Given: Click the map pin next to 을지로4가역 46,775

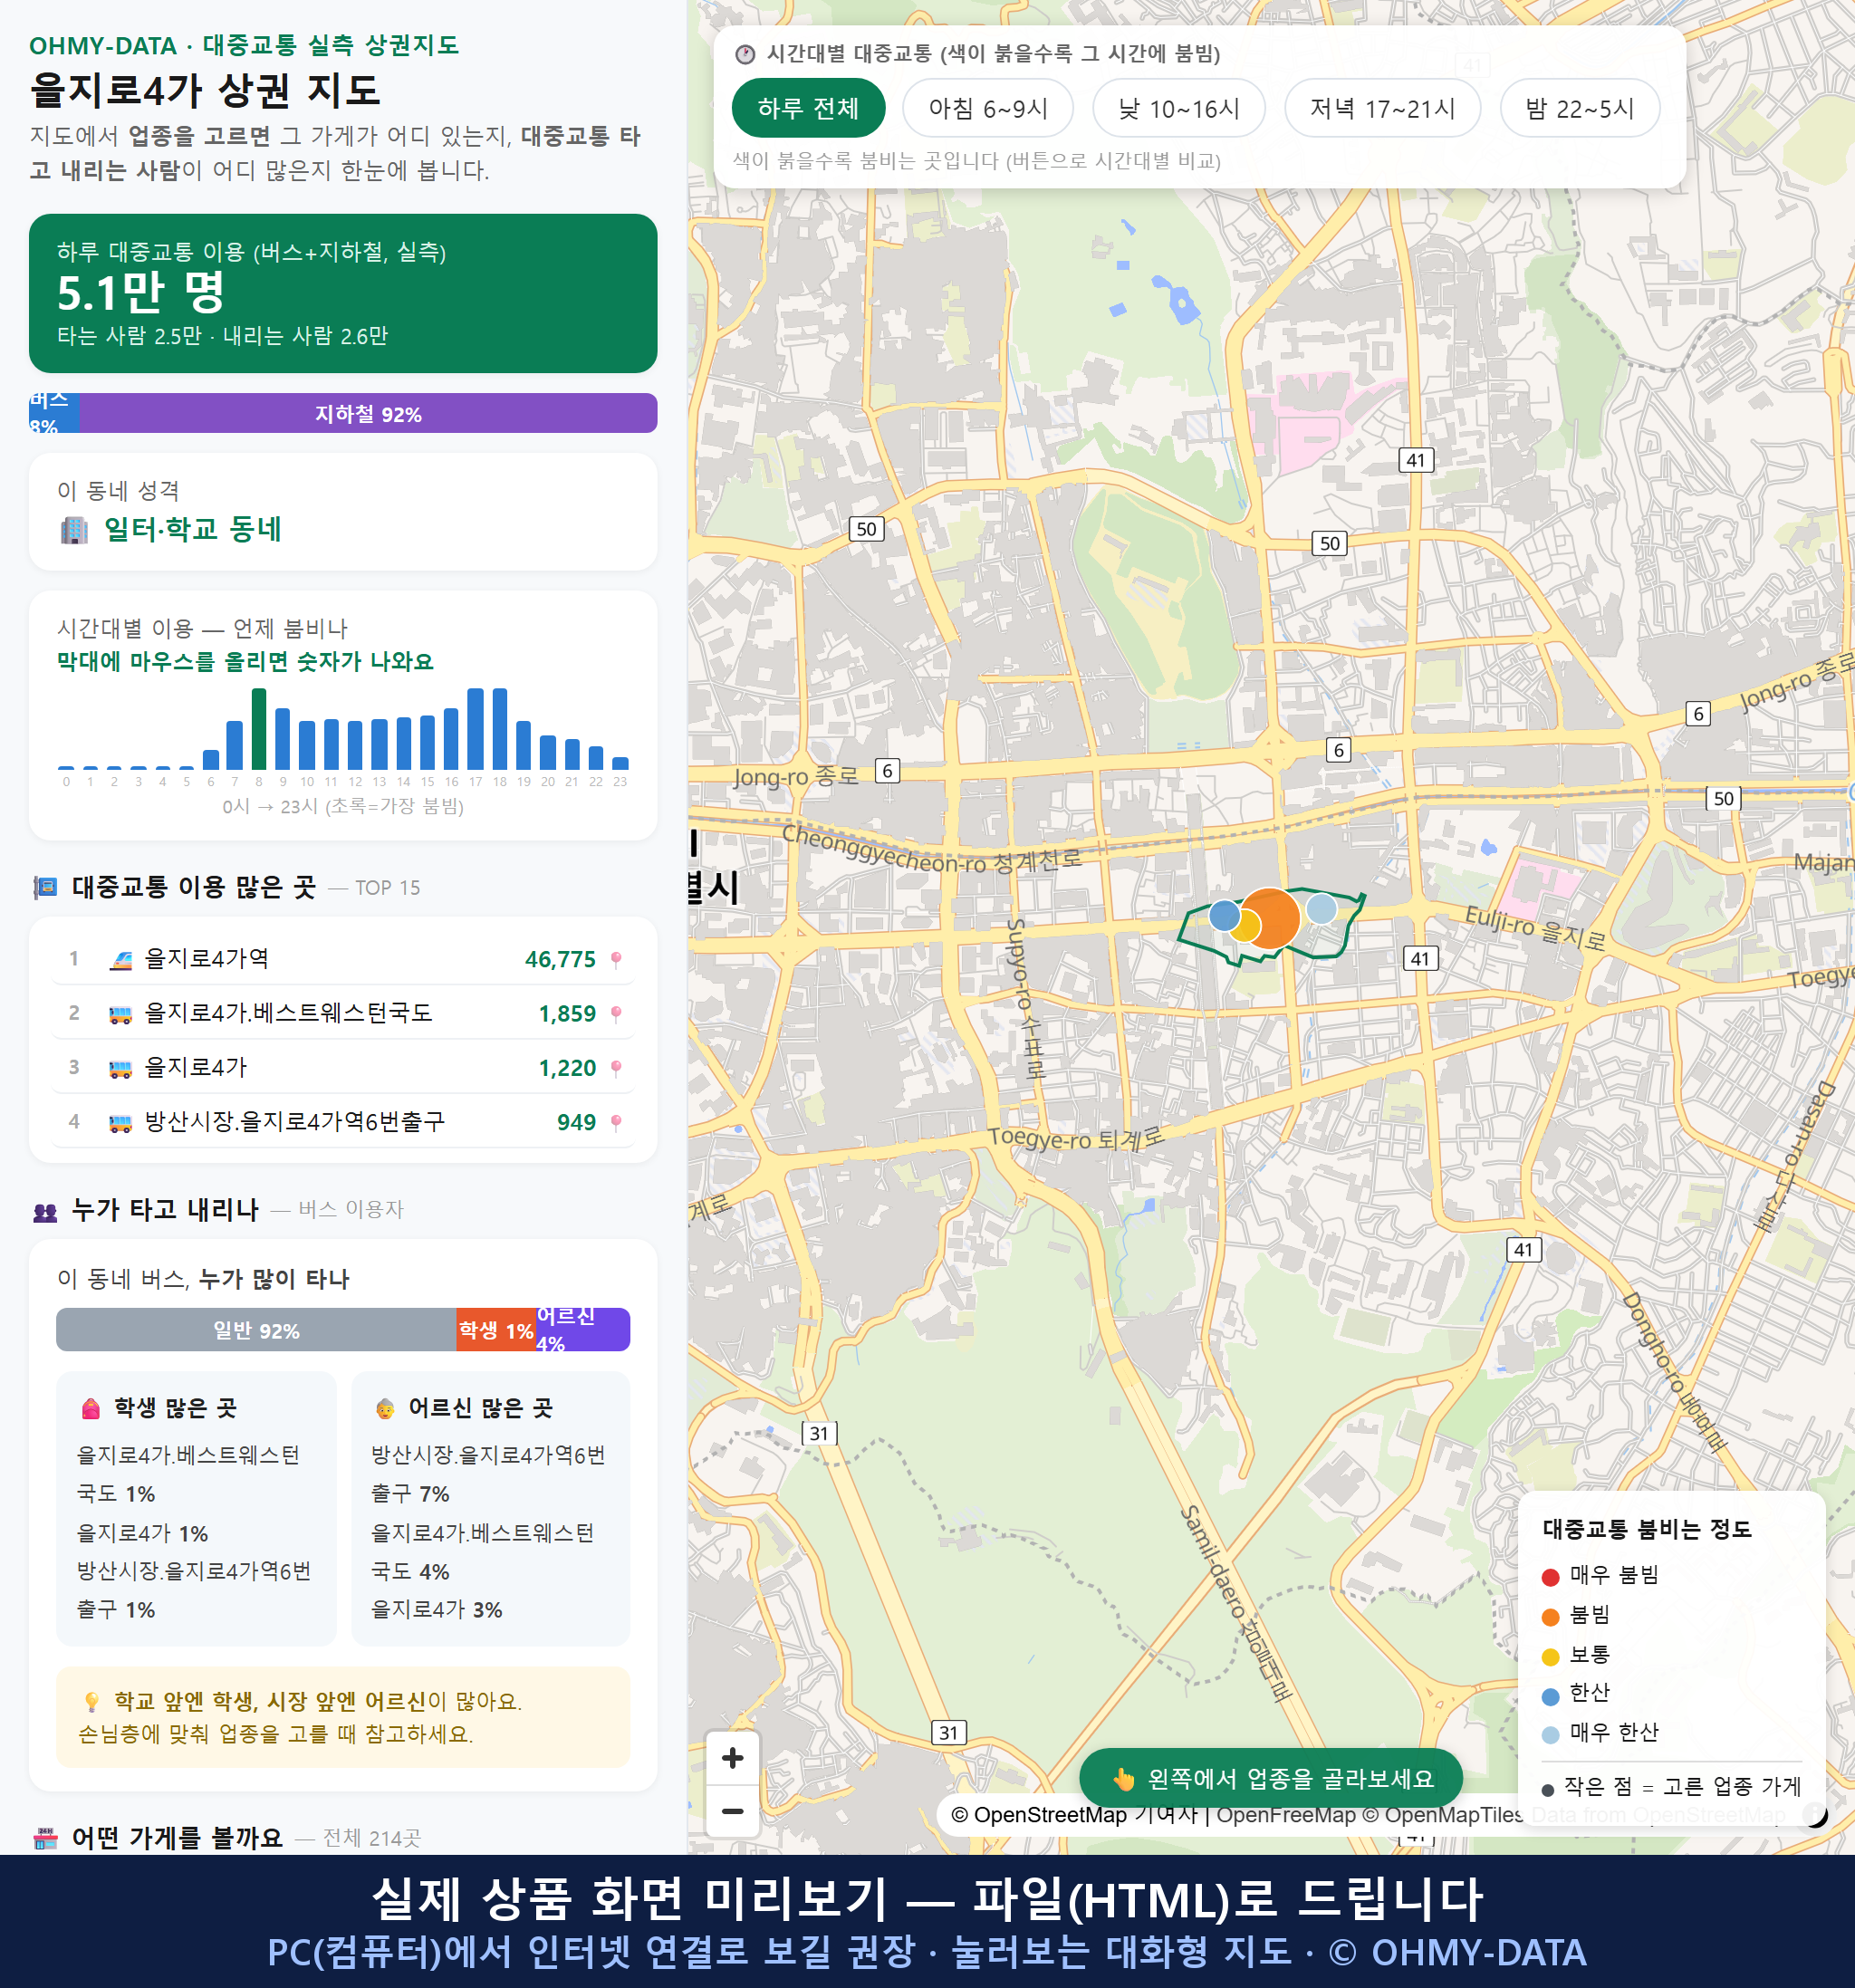Looking at the screenshot, I should click(616, 960).
